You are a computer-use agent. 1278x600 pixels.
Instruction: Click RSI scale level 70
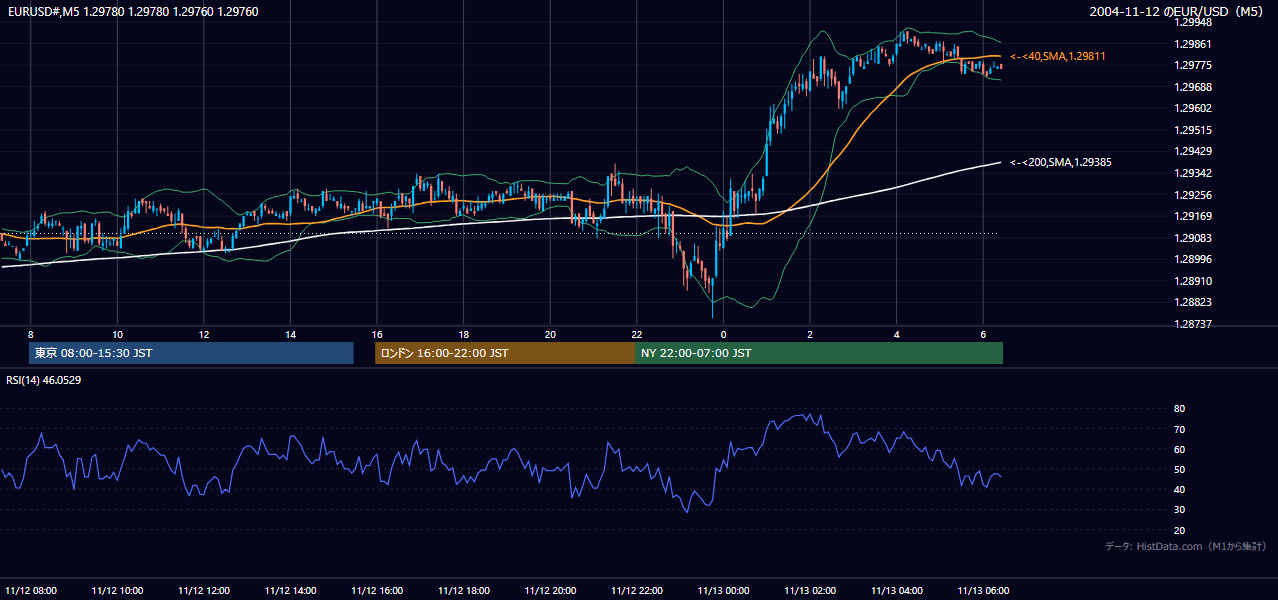pyautogui.click(x=1179, y=429)
